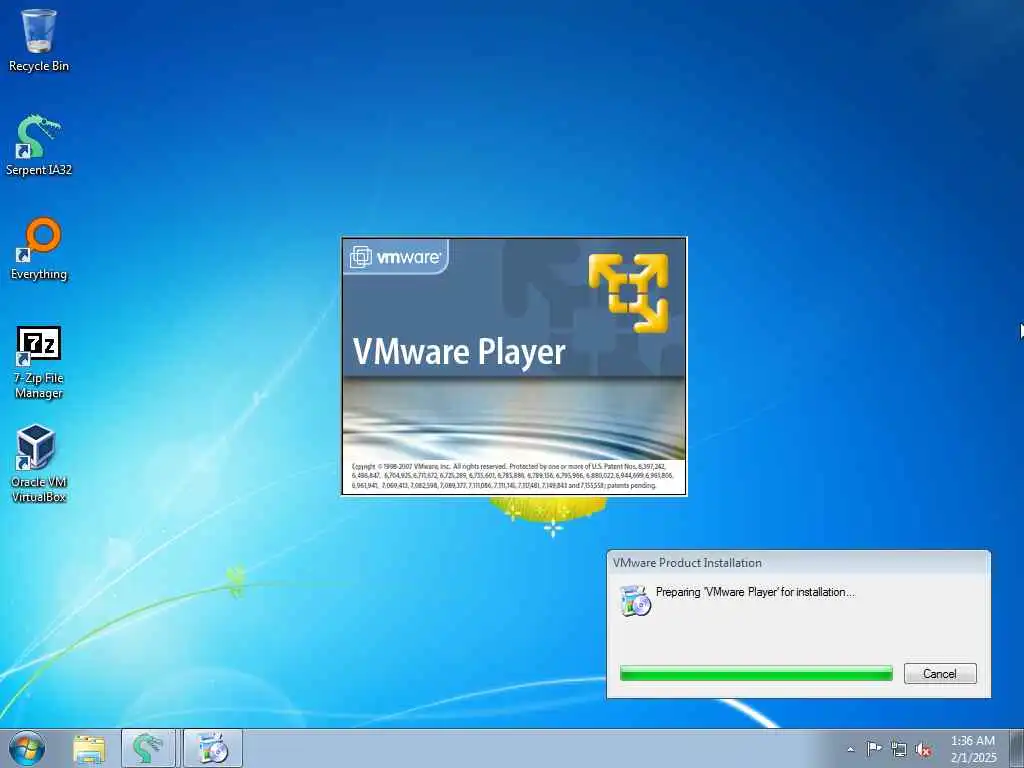1024x768 pixels.
Task: Click the Show desktop strip
Action: pos(1016,748)
